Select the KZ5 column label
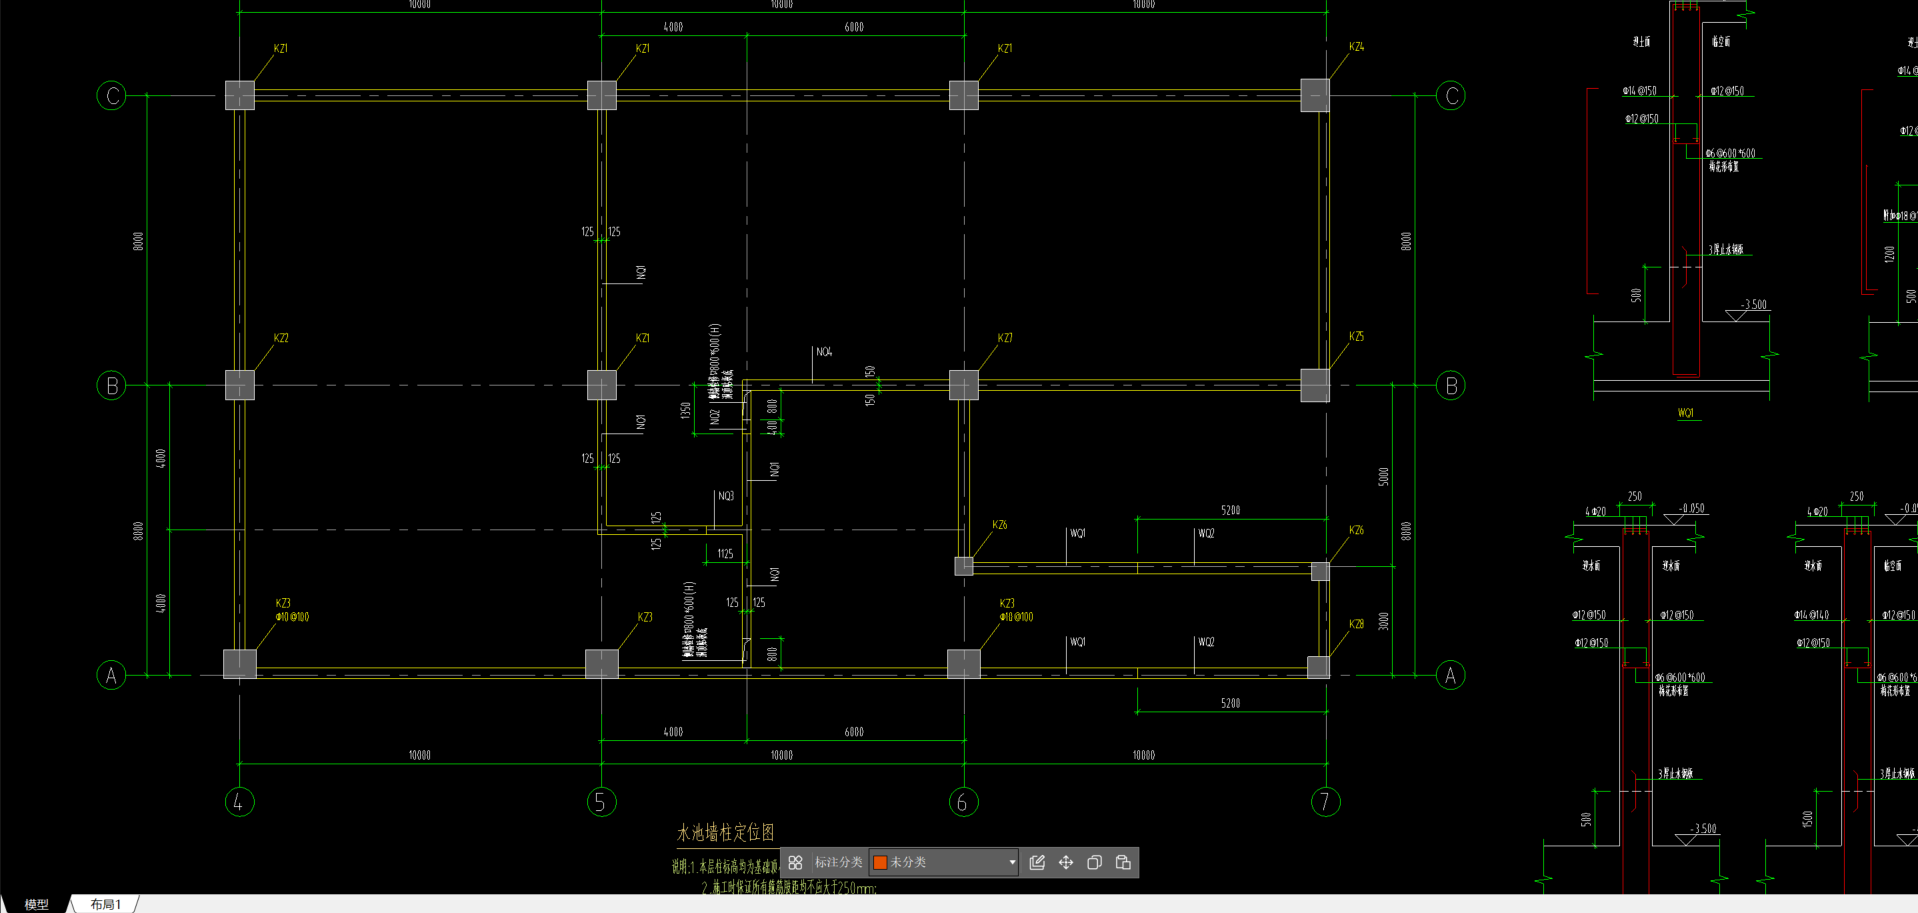This screenshot has width=1918, height=913. tap(1356, 337)
